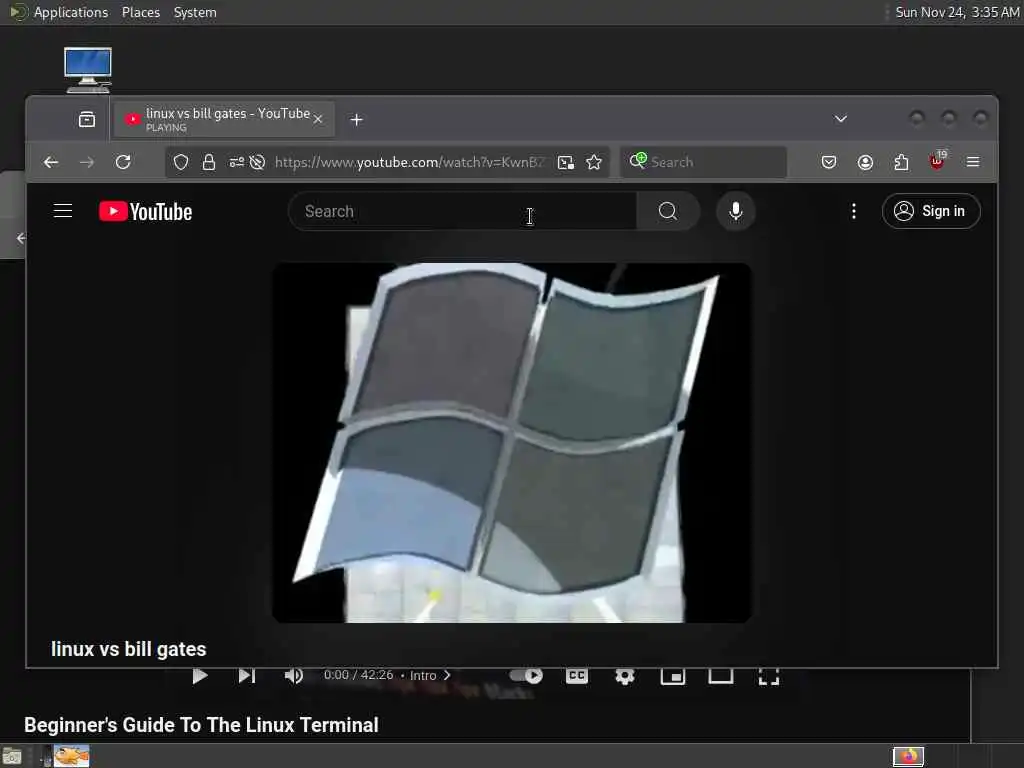
Task: Enter fullscreen video mode
Action: click(x=769, y=676)
